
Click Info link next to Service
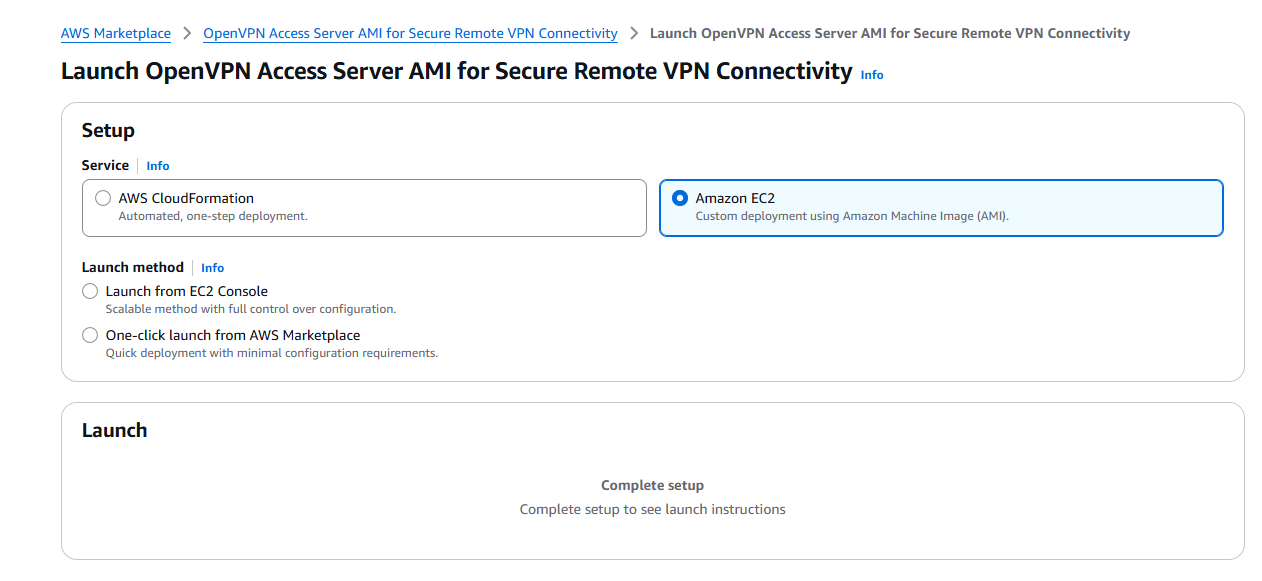158,166
